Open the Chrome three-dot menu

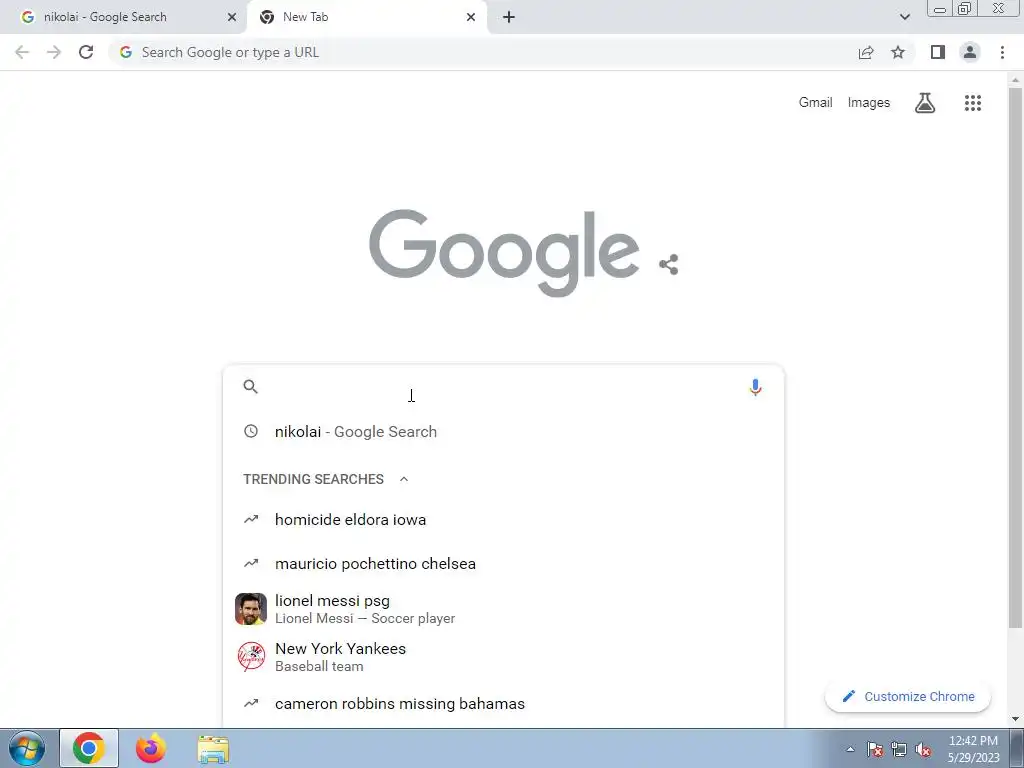point(1002,52)
